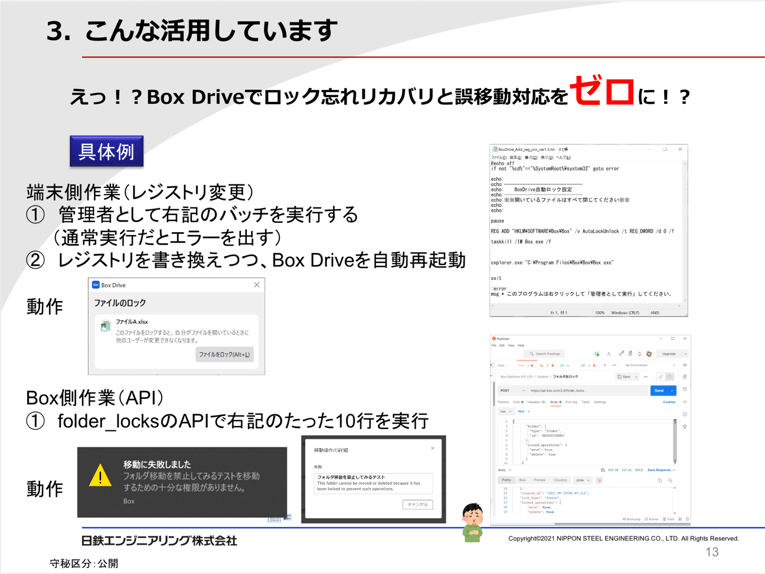Click the invite user icon in Postman header
765x574 pixels.
pos(609,354)
